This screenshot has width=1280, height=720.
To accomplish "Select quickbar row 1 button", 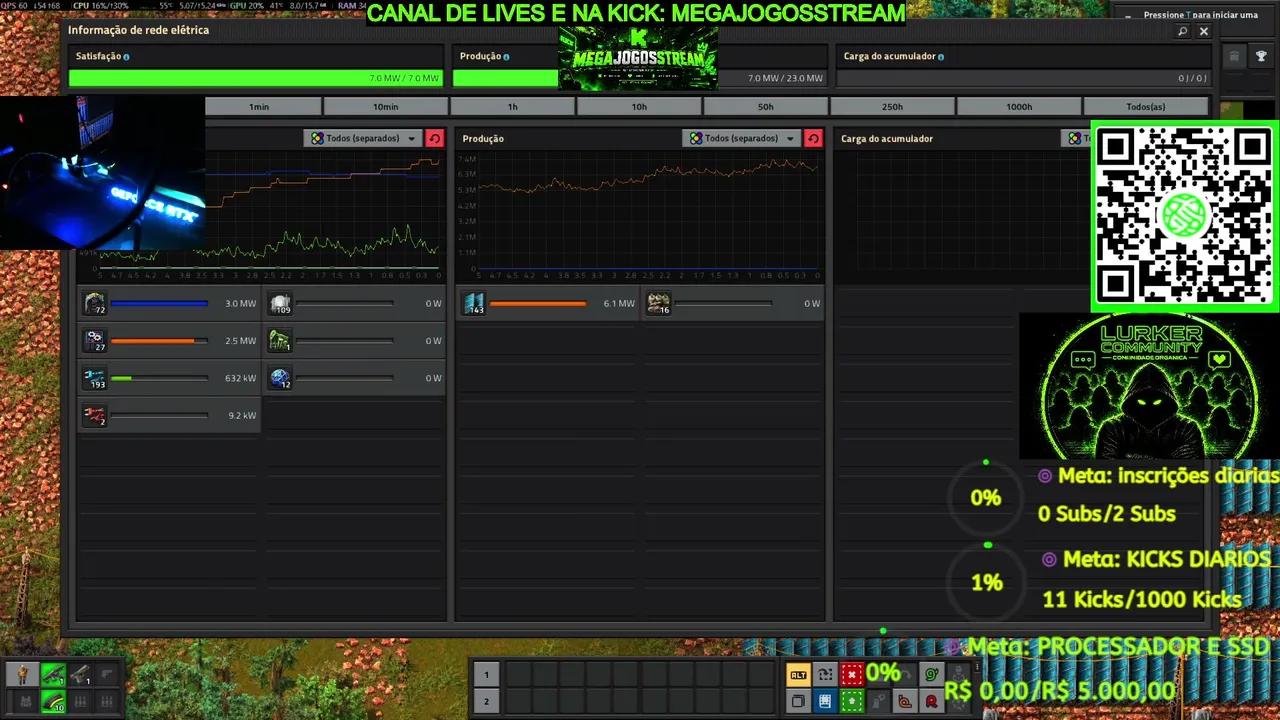I will (486, 675).
